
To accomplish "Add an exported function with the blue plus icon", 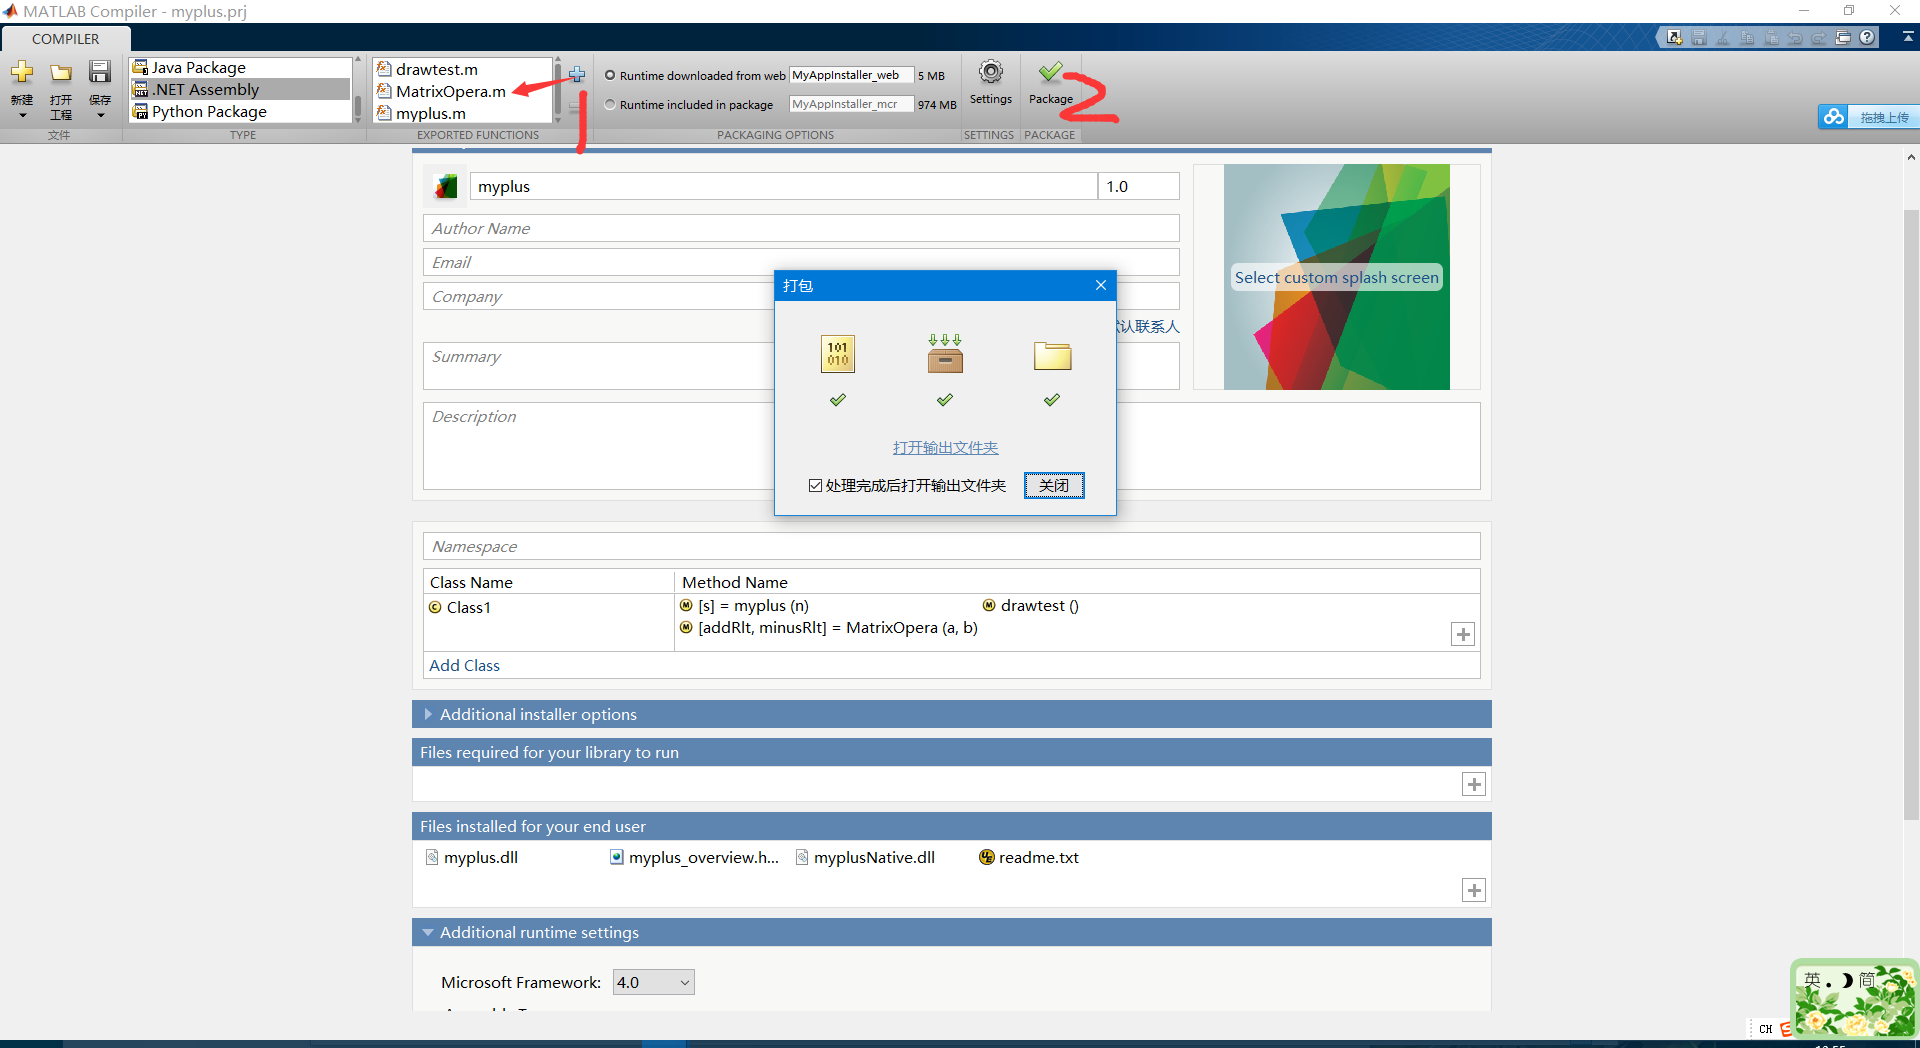I will pos(577,74).
